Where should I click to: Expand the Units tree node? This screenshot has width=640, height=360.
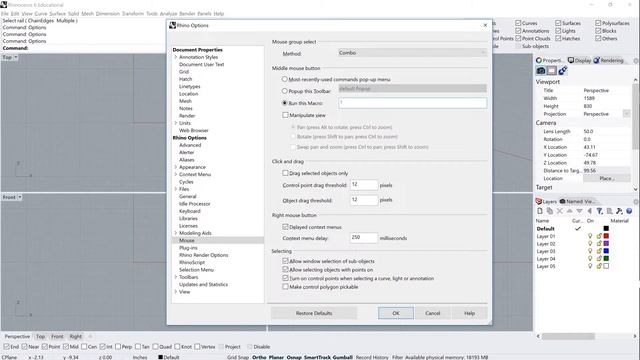click(x=176, y=123)
